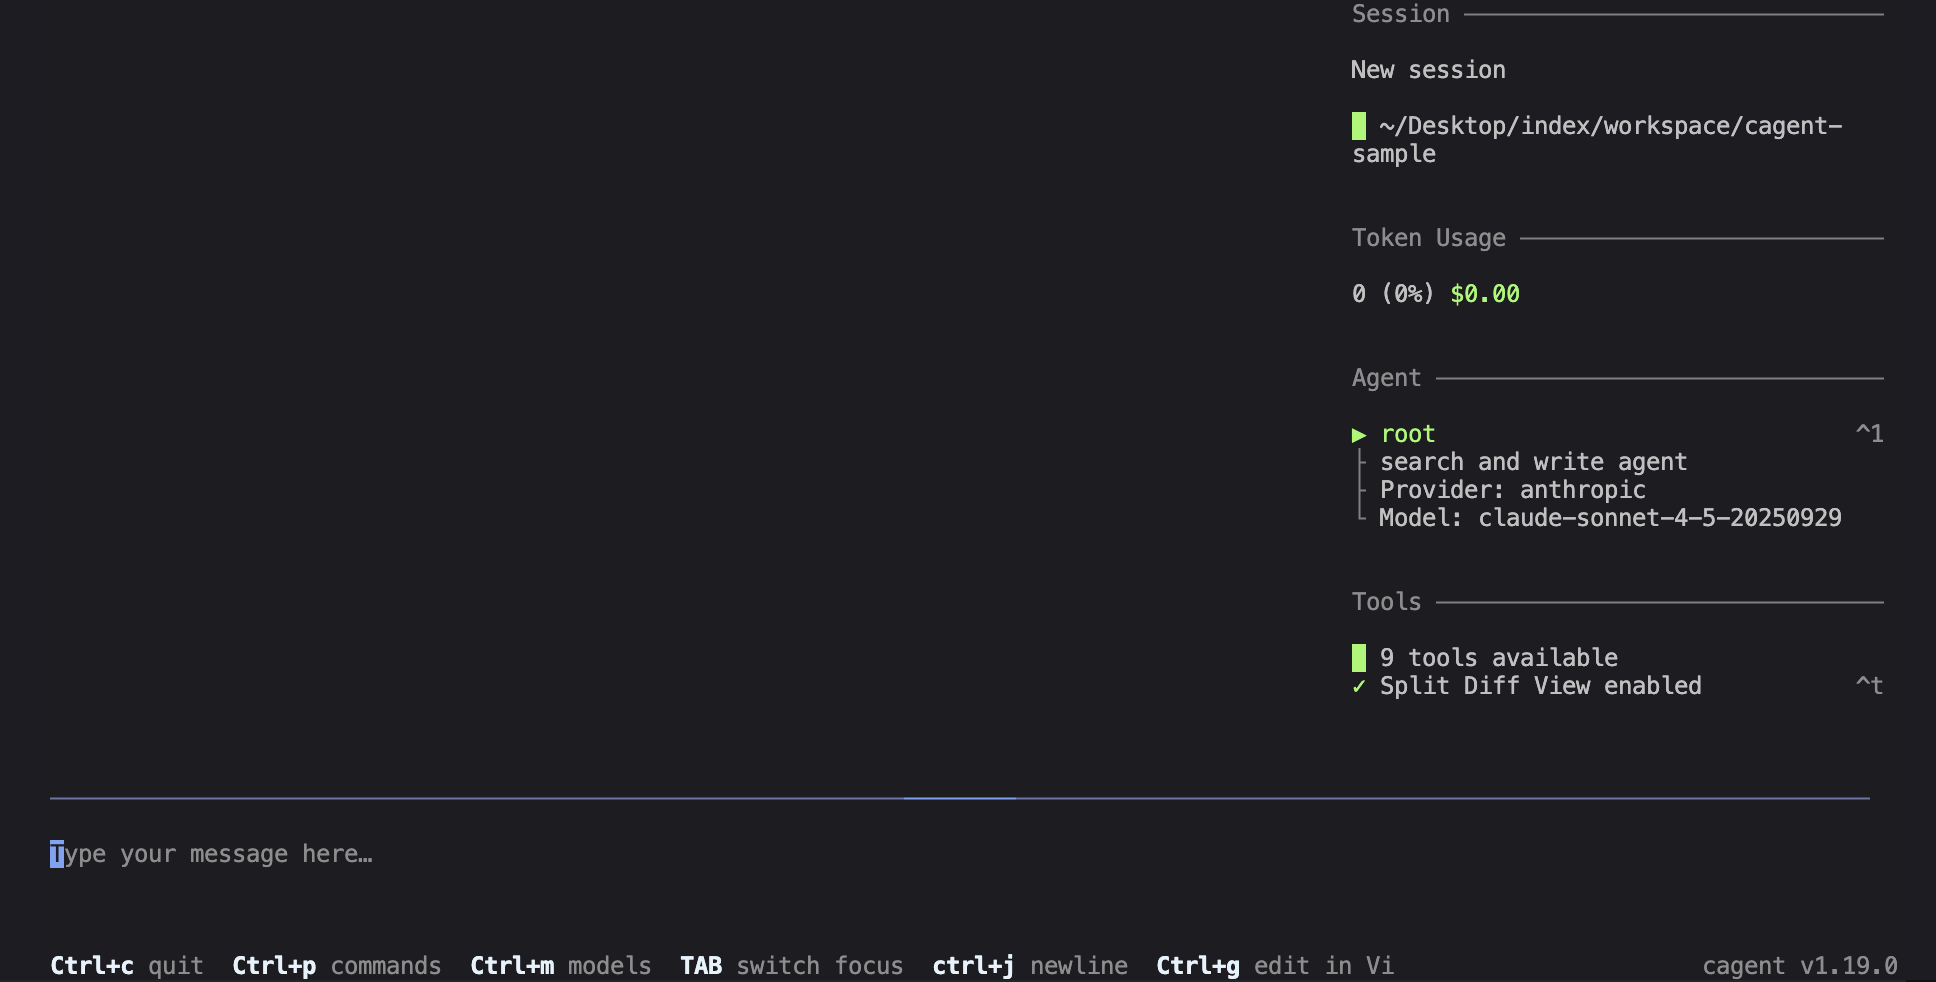Toggle Split Diff View enabled label
This screenshot has width=1936, height=982.
point(1540,686)
